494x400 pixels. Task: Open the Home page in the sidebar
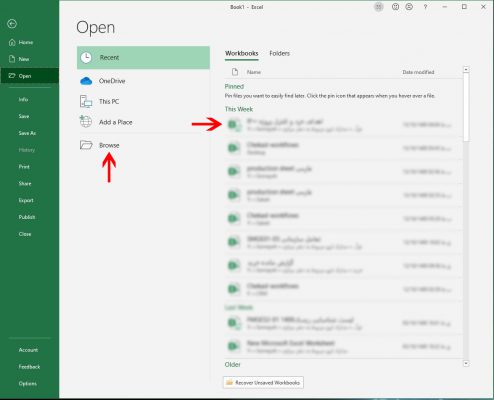click(x=29, y=42)
